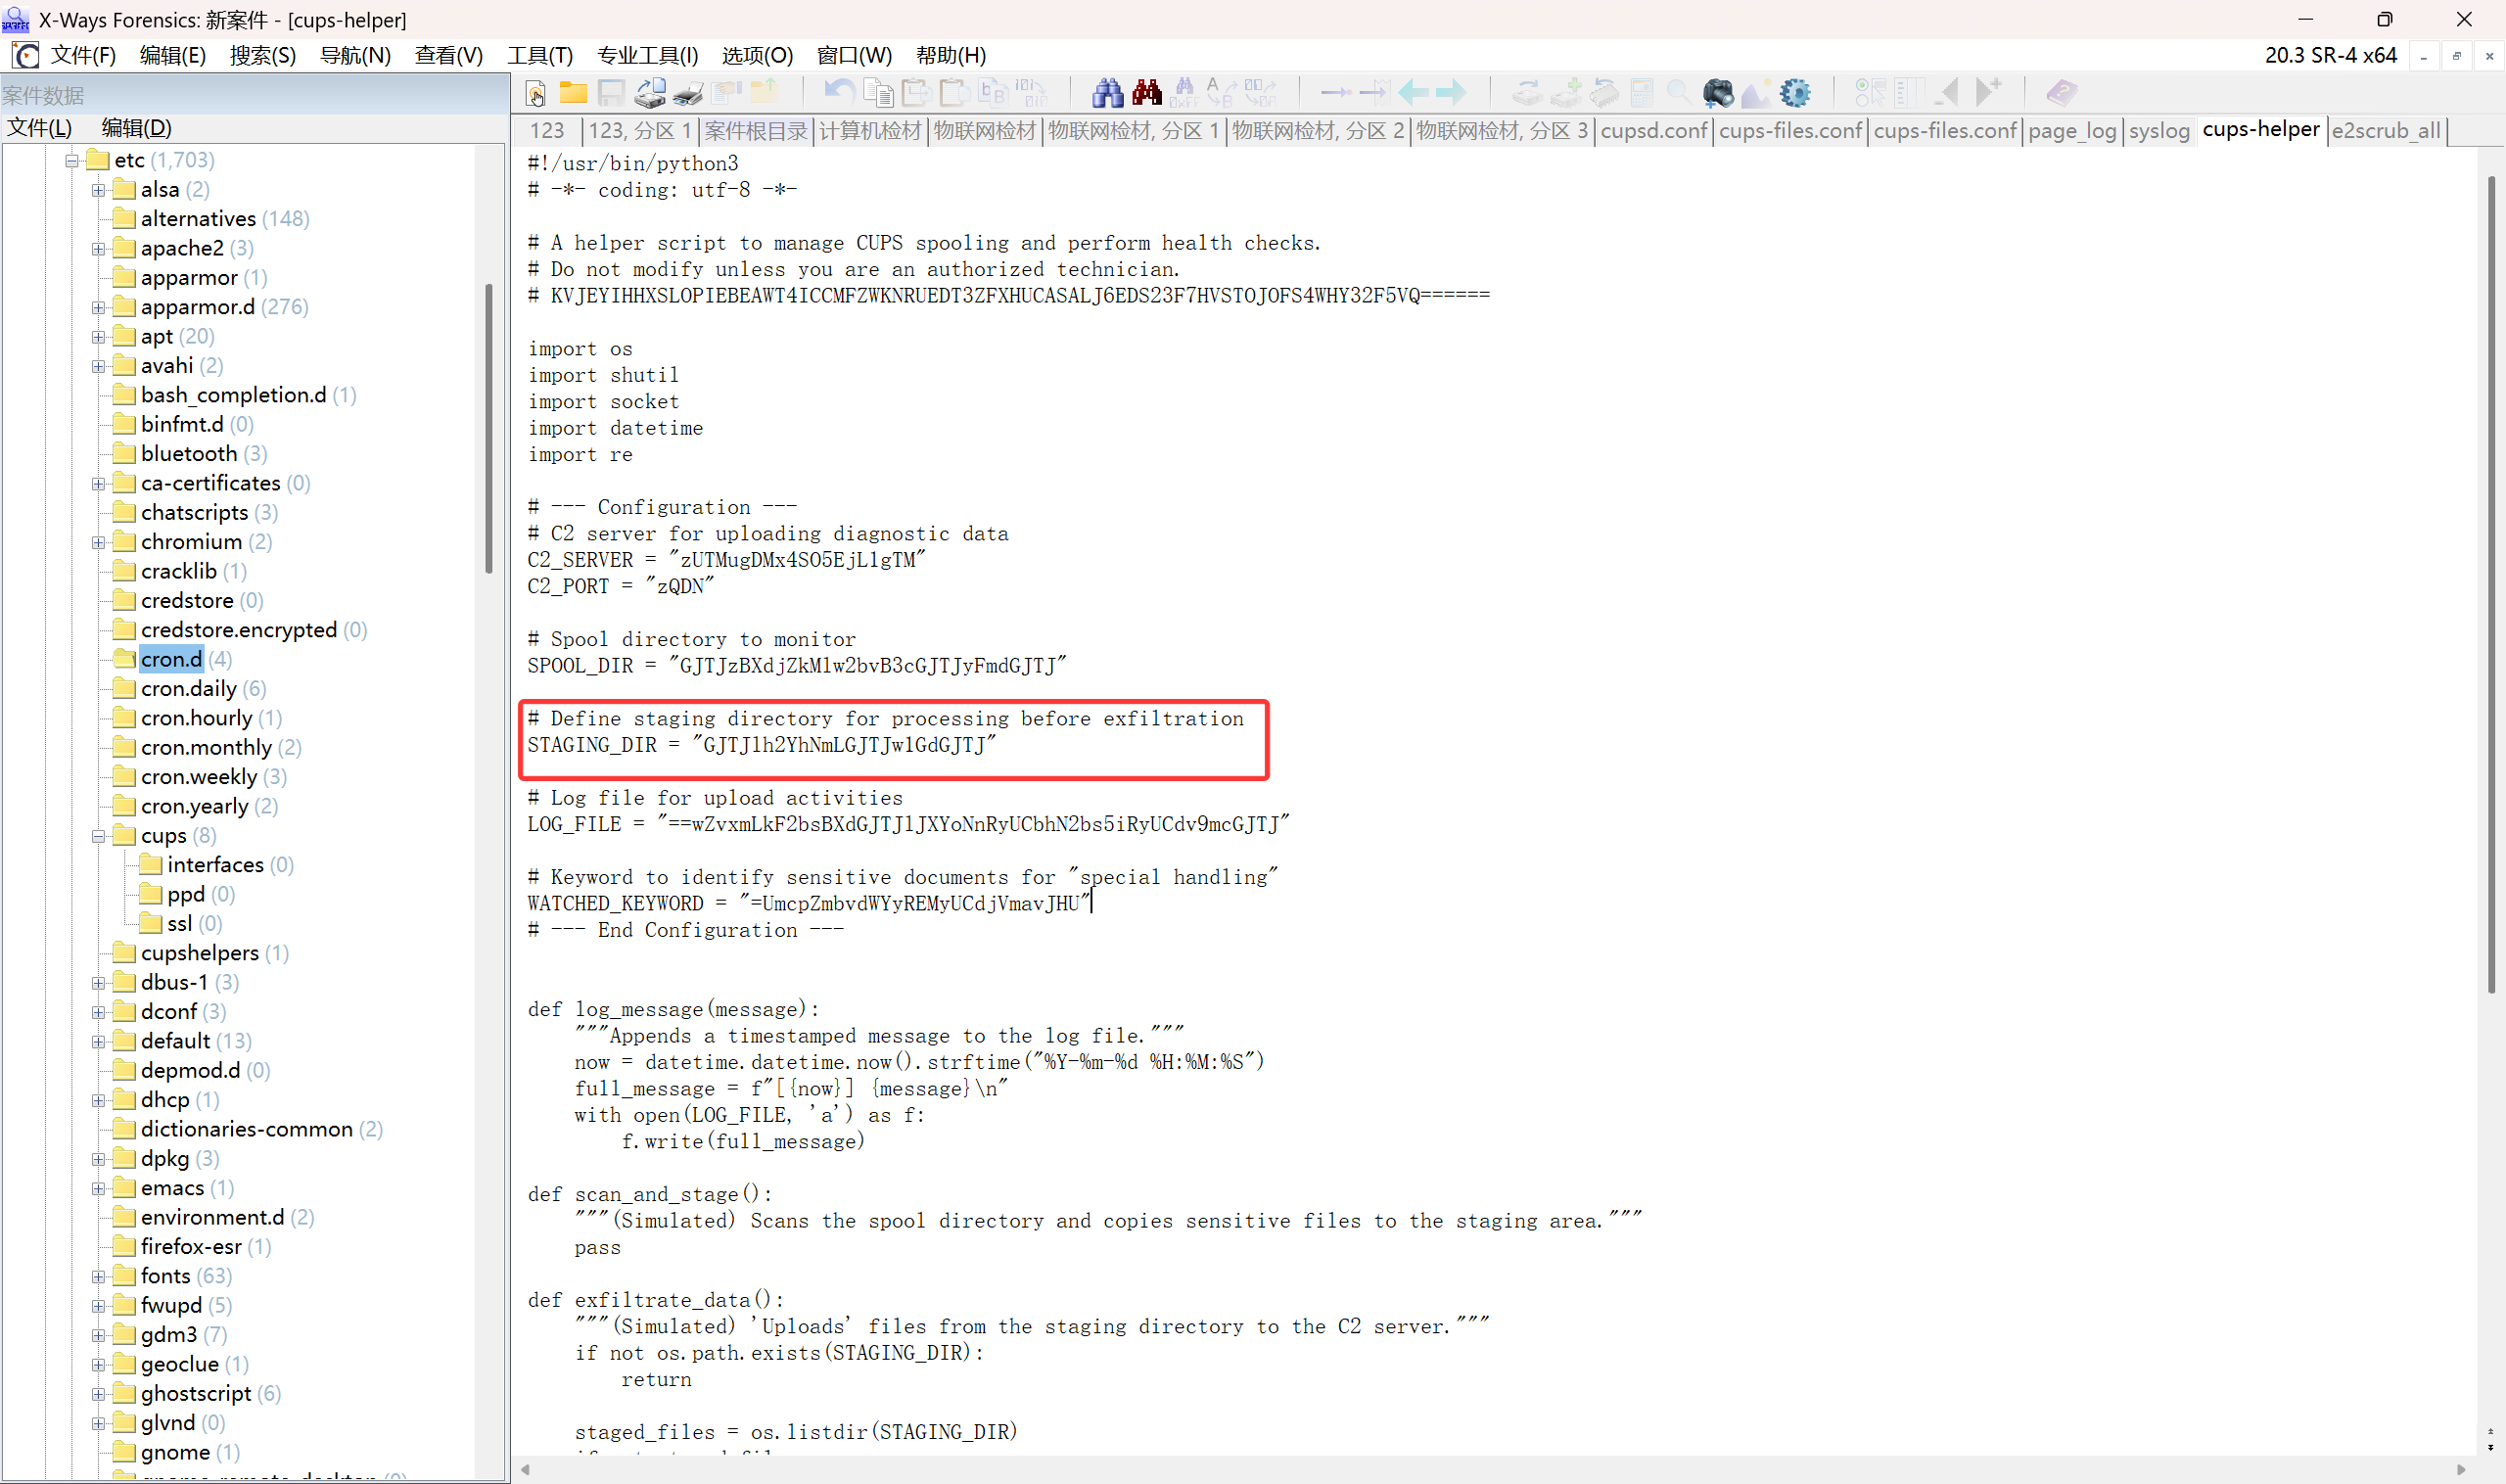Click the camera Take Snapshot icon
Viewport: 2506px width, 1484px height.
1718,93
